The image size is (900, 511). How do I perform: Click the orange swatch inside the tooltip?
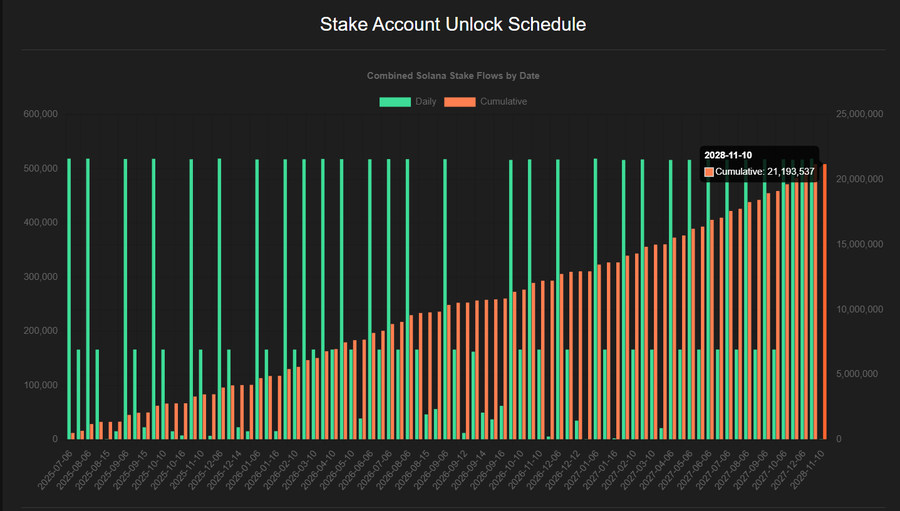710,172
